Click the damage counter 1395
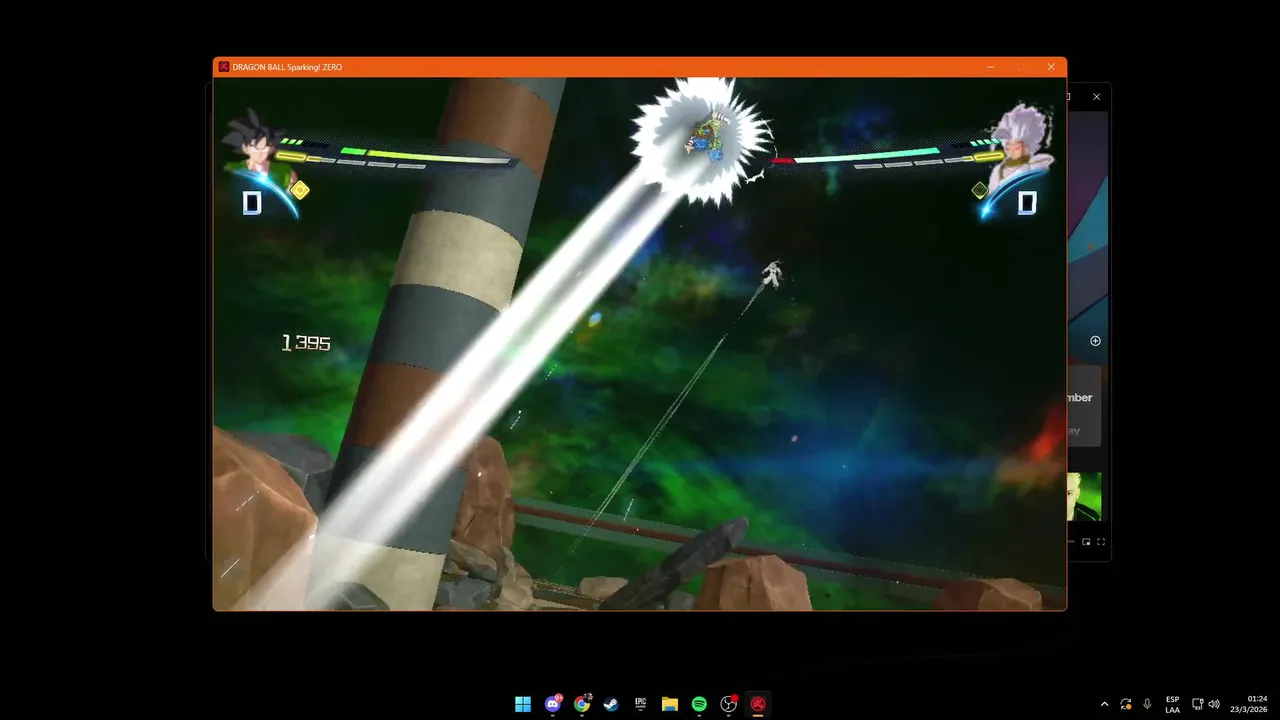 [306, 343]
